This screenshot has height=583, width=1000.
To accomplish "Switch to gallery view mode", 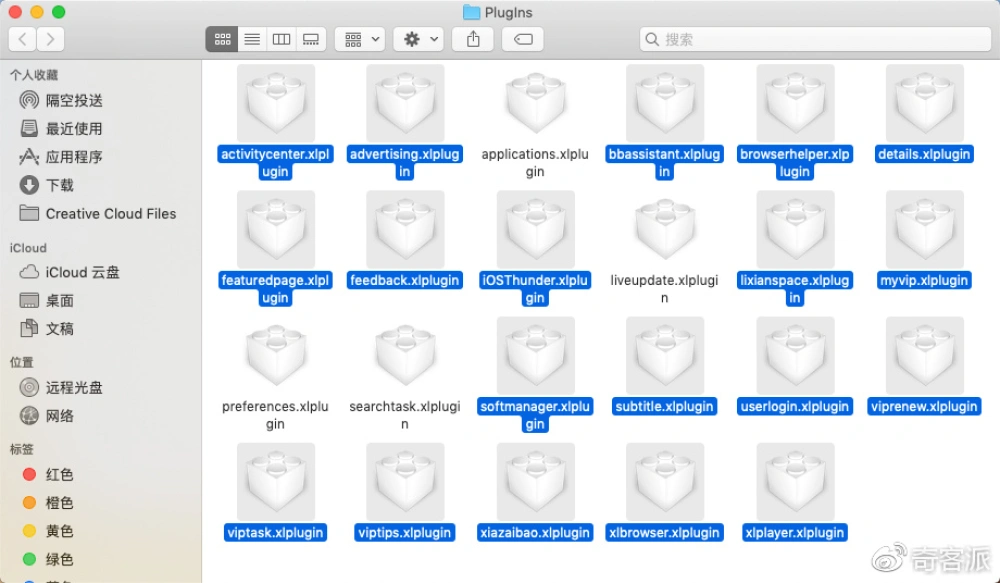I will tap(311, 40).
